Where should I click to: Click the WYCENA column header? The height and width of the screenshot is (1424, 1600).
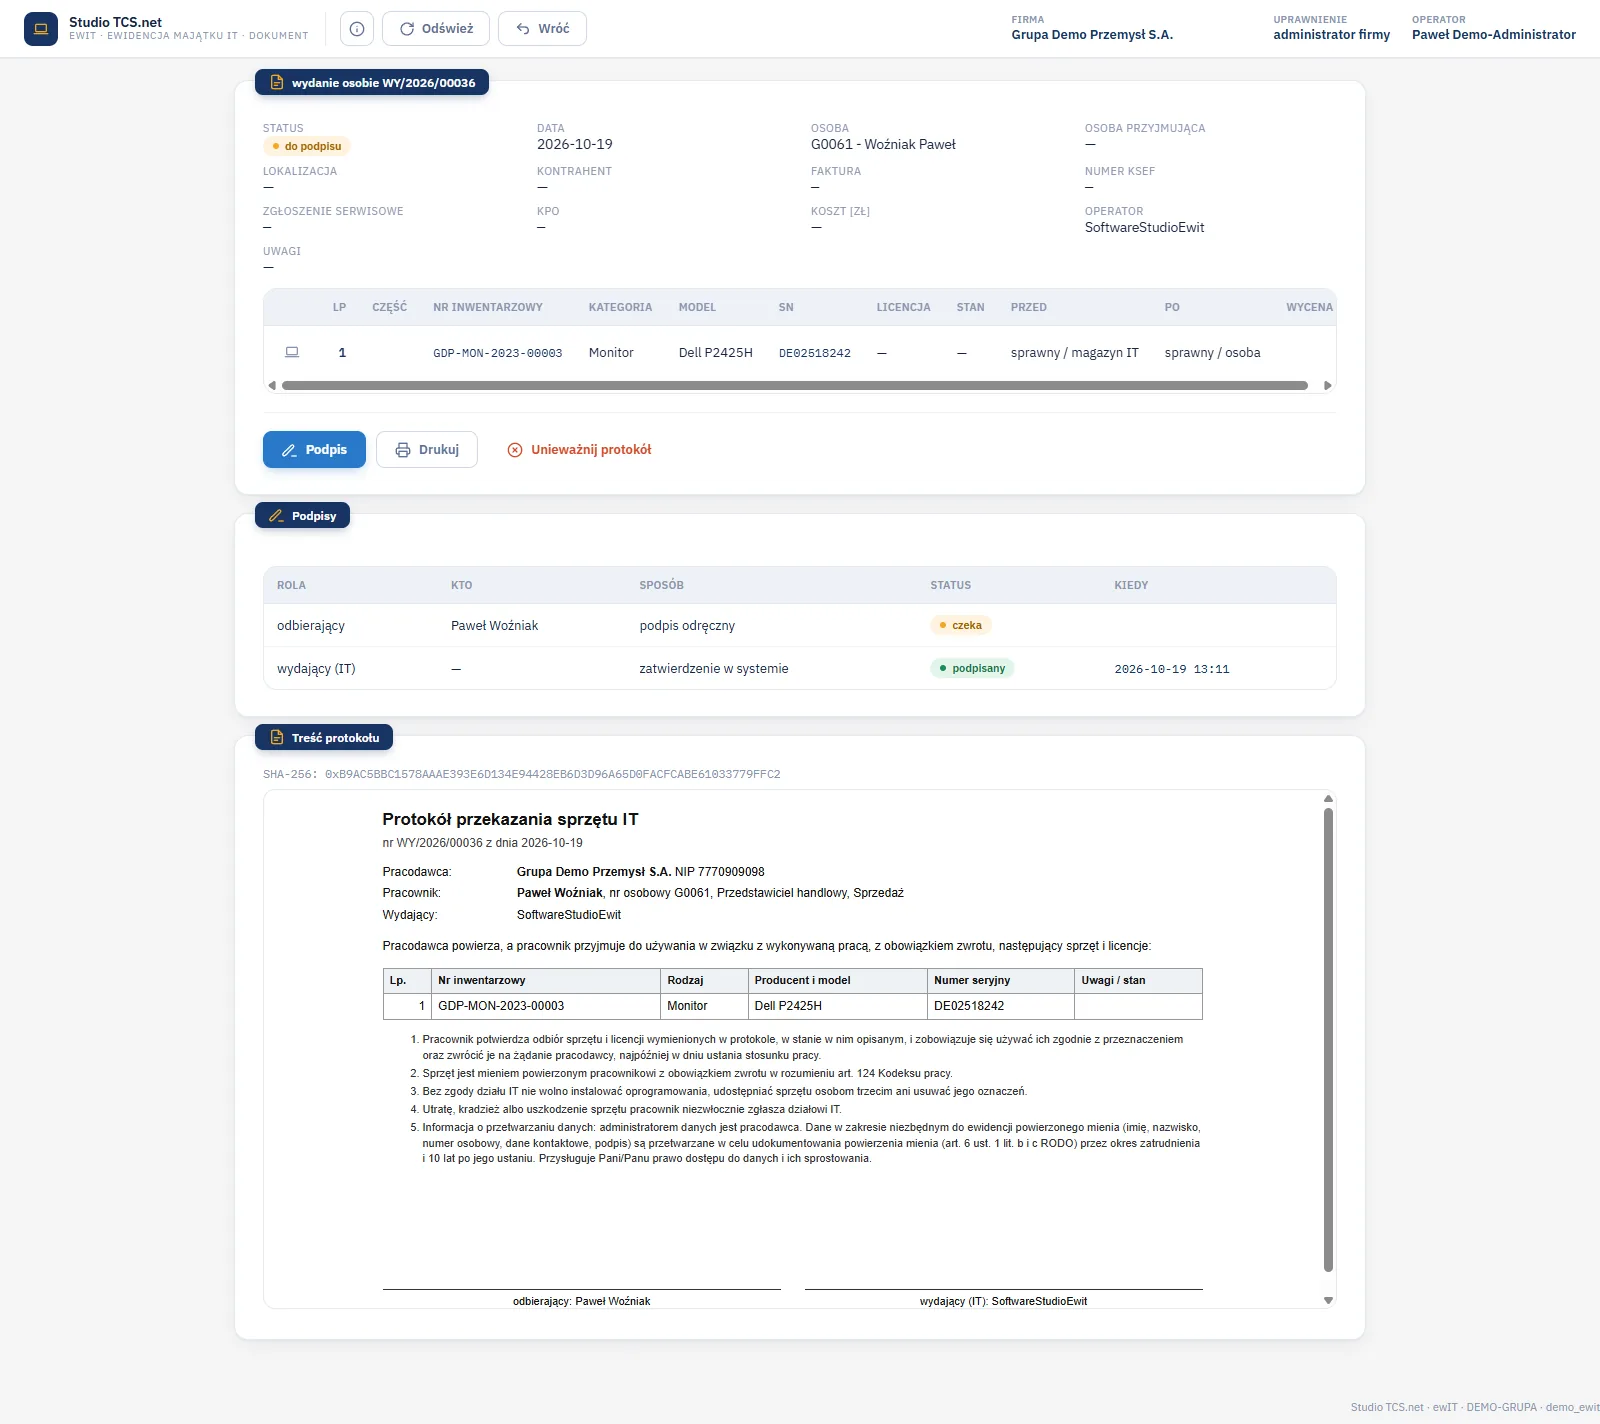[1309, 307]
